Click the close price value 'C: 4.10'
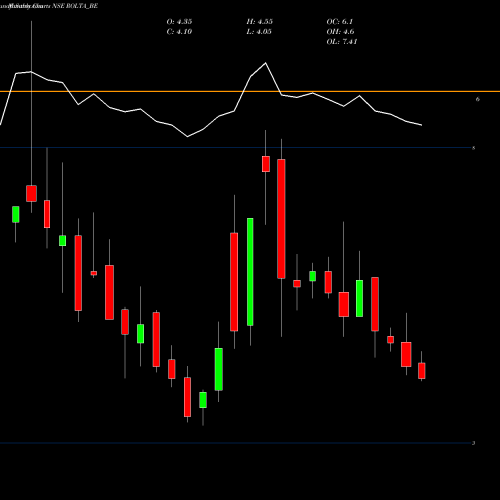 pos(179,32)
